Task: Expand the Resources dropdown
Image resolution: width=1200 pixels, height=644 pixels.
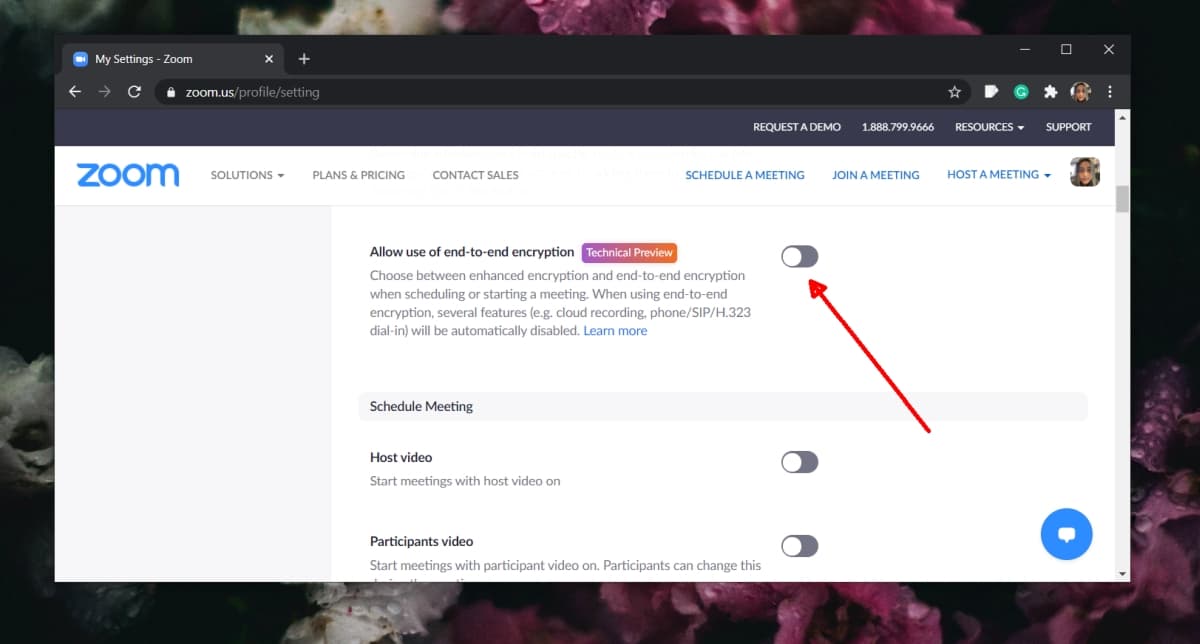Action: click(x=989, y=127)
